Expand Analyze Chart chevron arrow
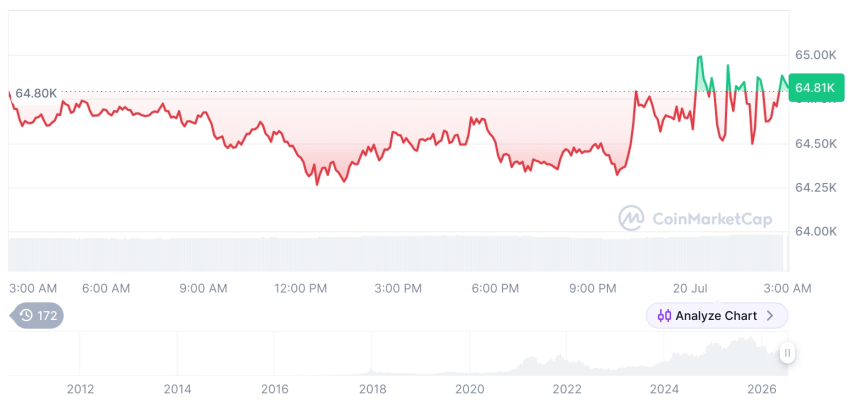 (x=770, y=316)
